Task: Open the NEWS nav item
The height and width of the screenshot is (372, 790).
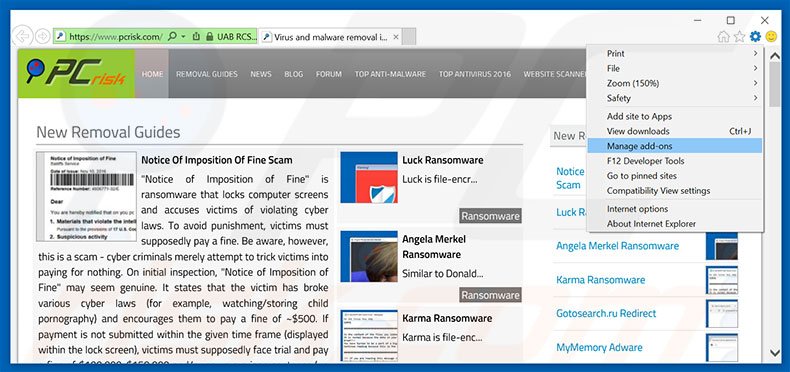Action: tap(260, 74)
